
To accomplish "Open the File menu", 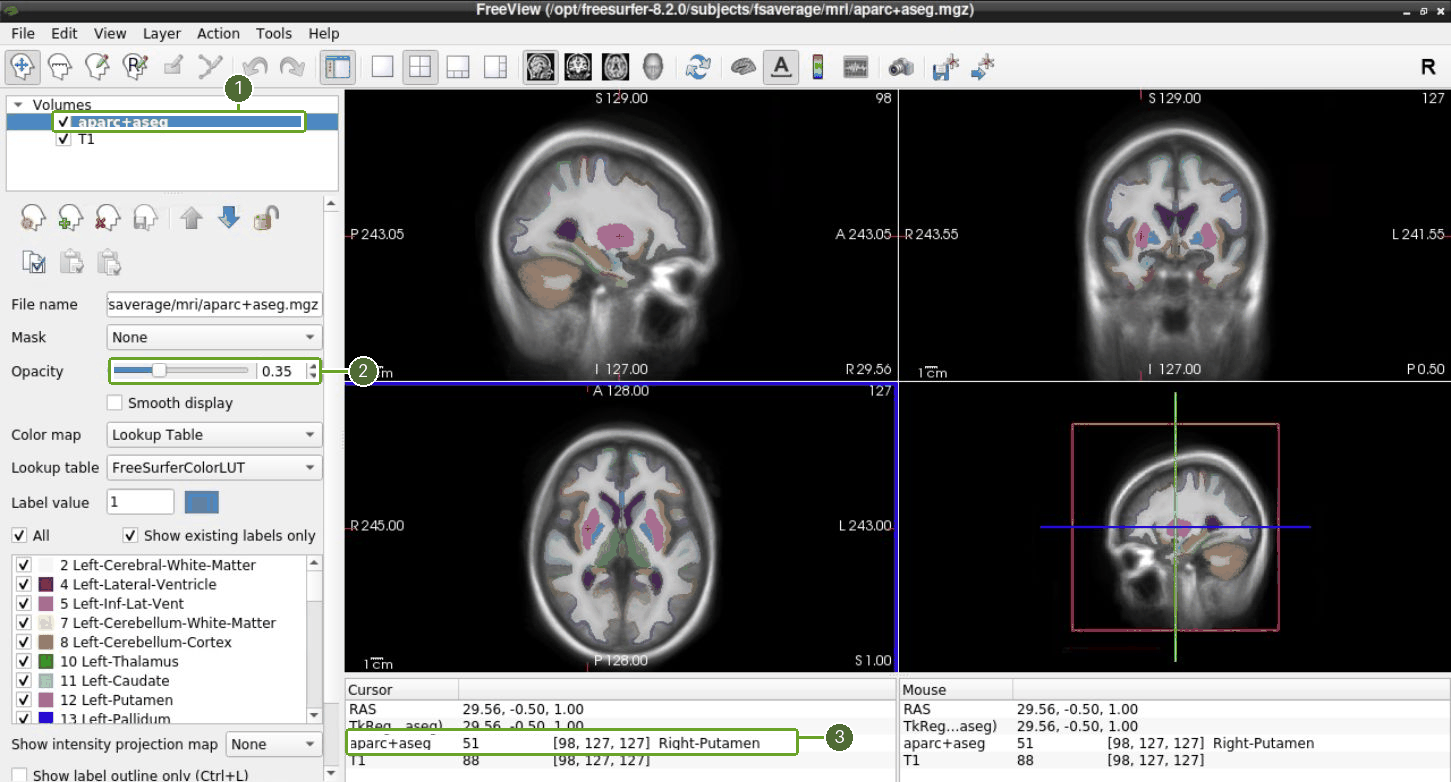I will click(22, 33).
